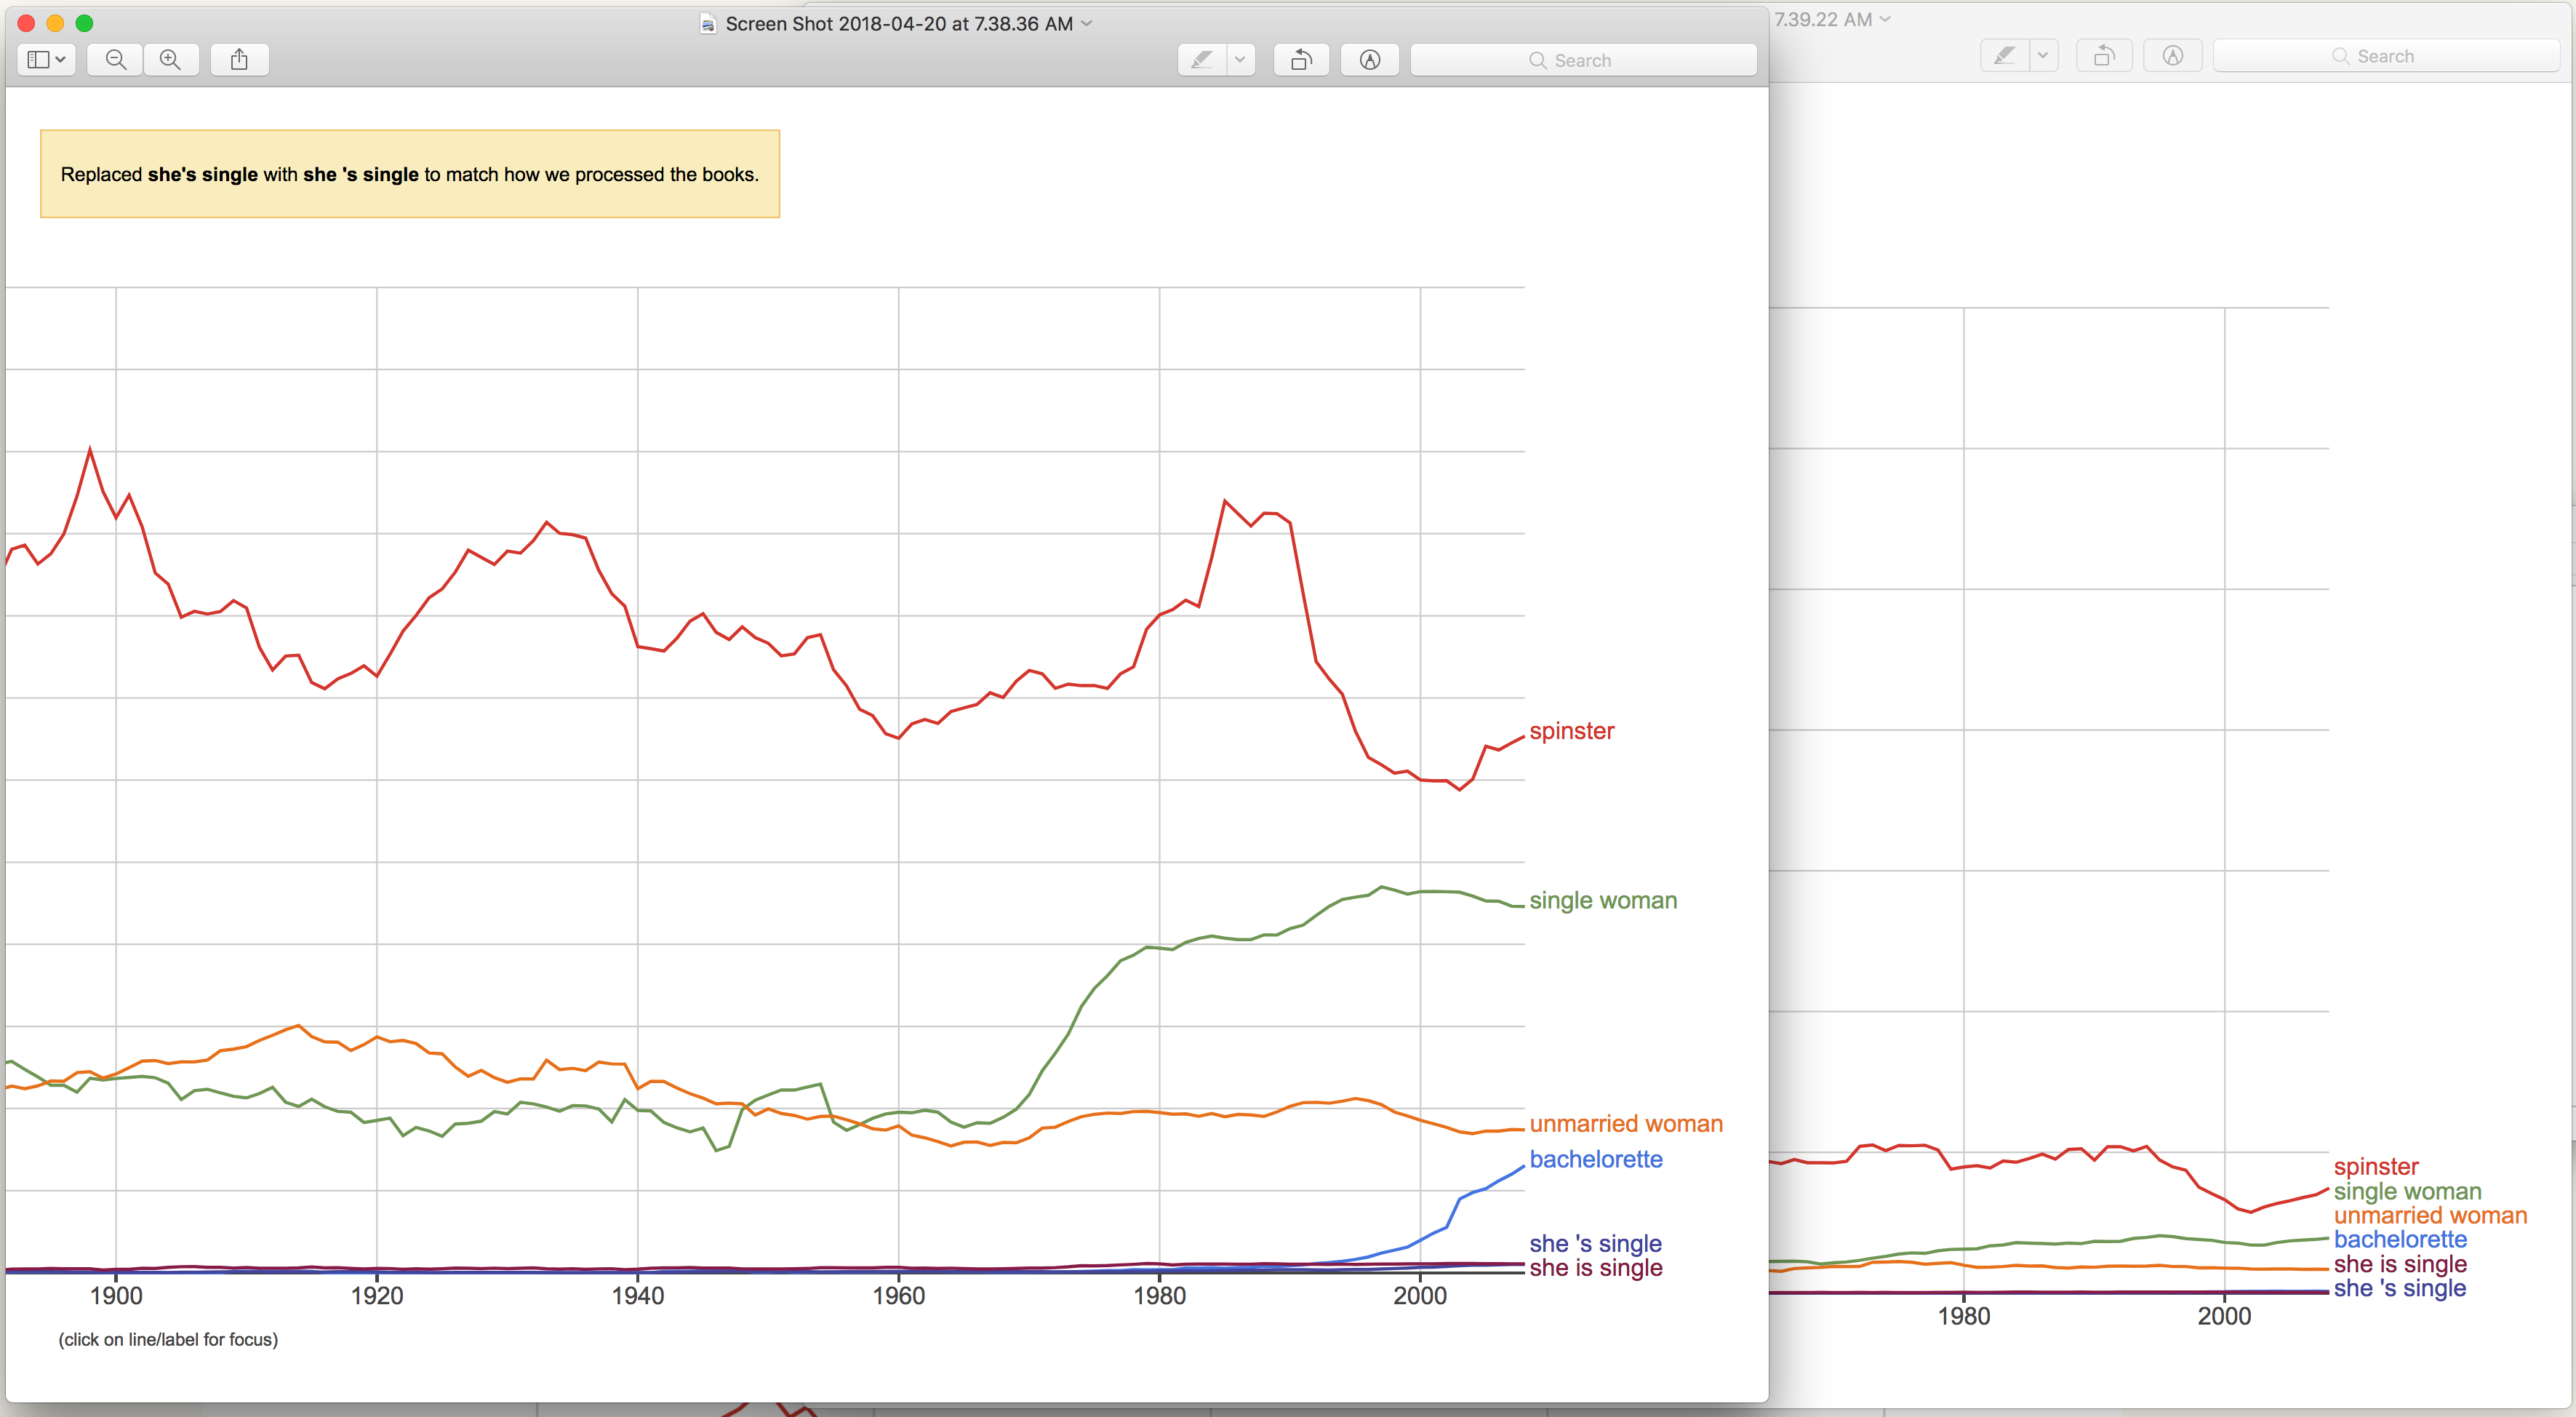Click the 2000 axis label in front chart
The height and width of the screenshot is (1417, 2576).
click(1420, 1296)
